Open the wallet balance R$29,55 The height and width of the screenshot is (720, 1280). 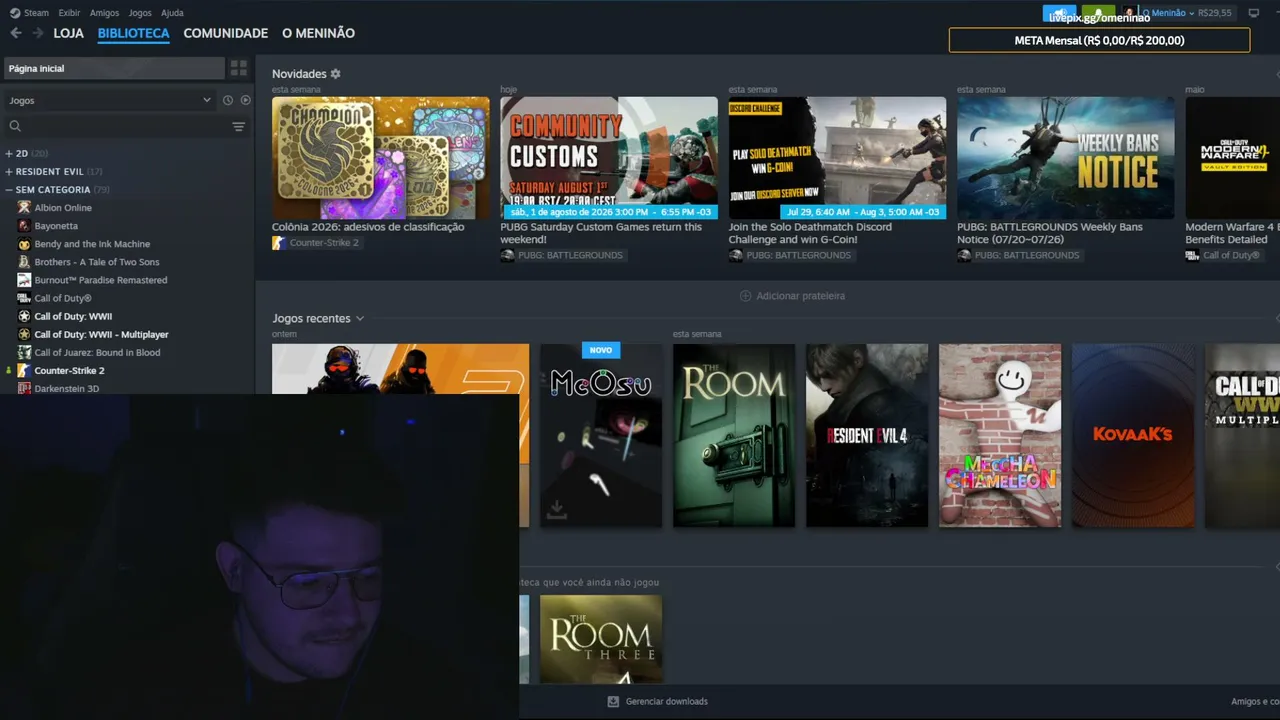[1215, 13]
